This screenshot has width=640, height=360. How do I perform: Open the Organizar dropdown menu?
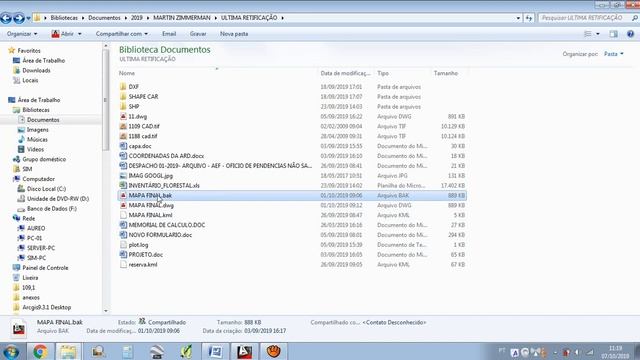point(22,34)
